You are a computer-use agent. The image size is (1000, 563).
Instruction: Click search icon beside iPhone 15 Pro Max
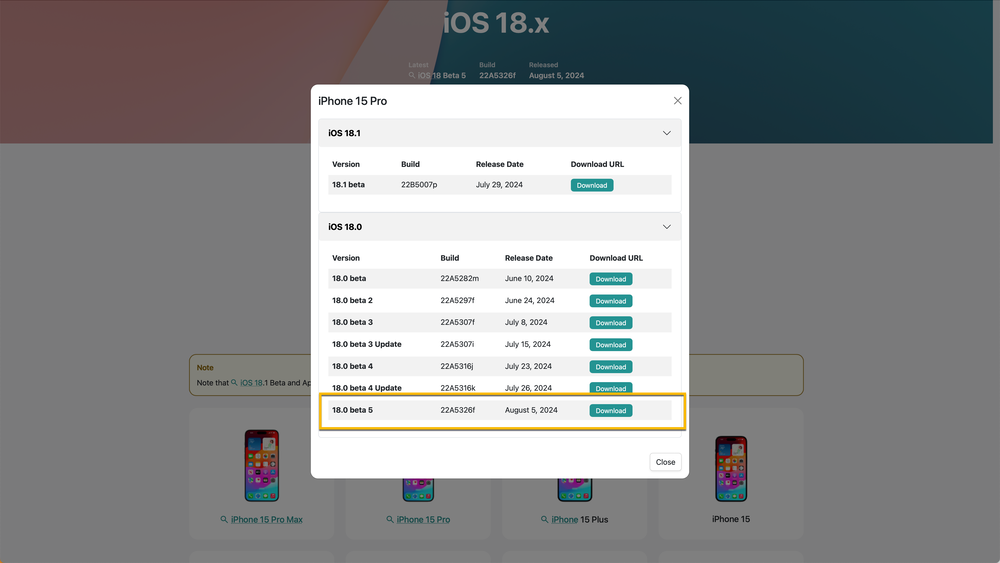(x=224, y=520)
